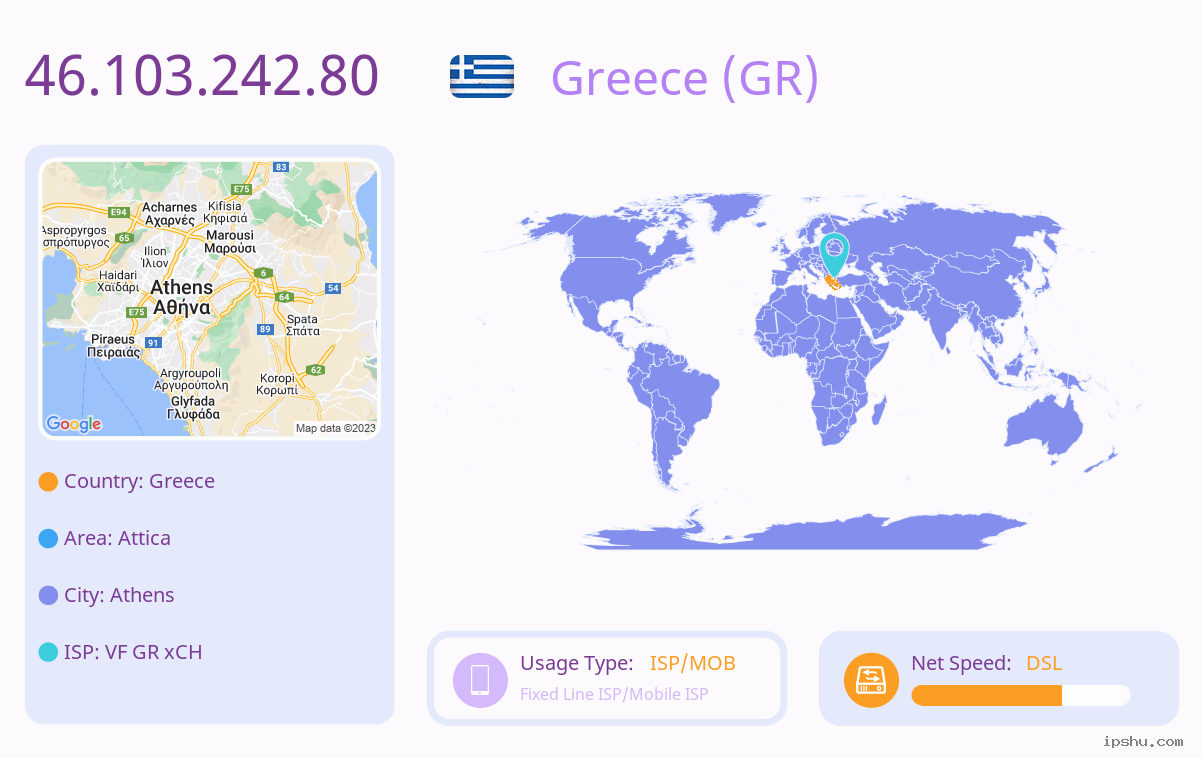Click the Fixed Line ISP/Mobile ISP subtitle
This screenshot has width=1203, height=758.
point(614,694)
